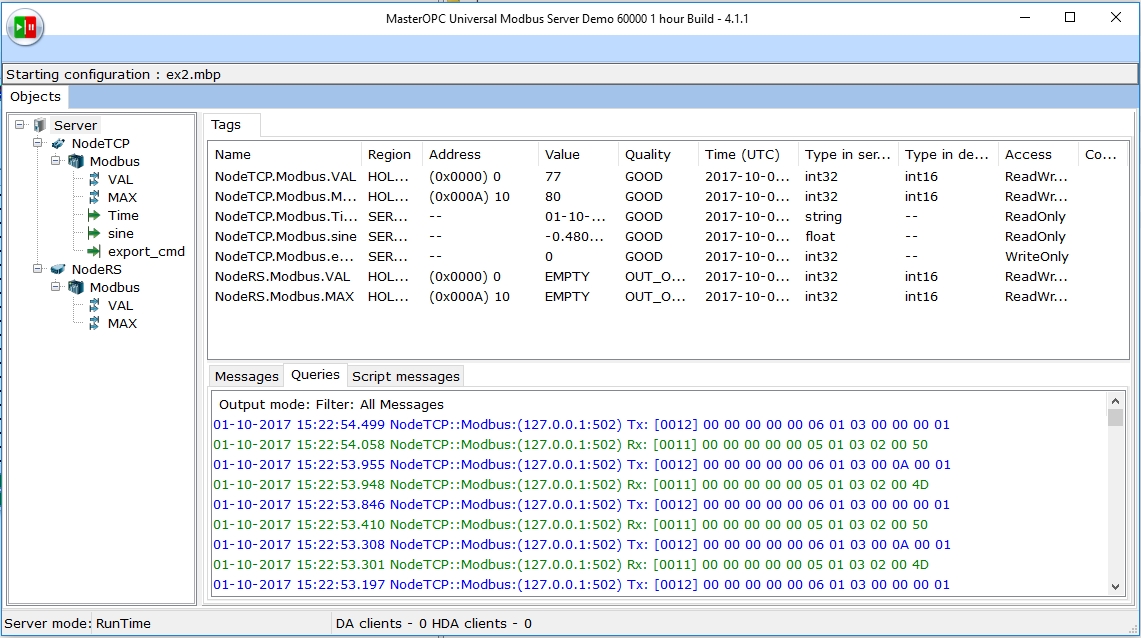The width and height of the screenshot is (1141, 638).
Task: Switch to the Messages tab
Action: tap(246, 376)
